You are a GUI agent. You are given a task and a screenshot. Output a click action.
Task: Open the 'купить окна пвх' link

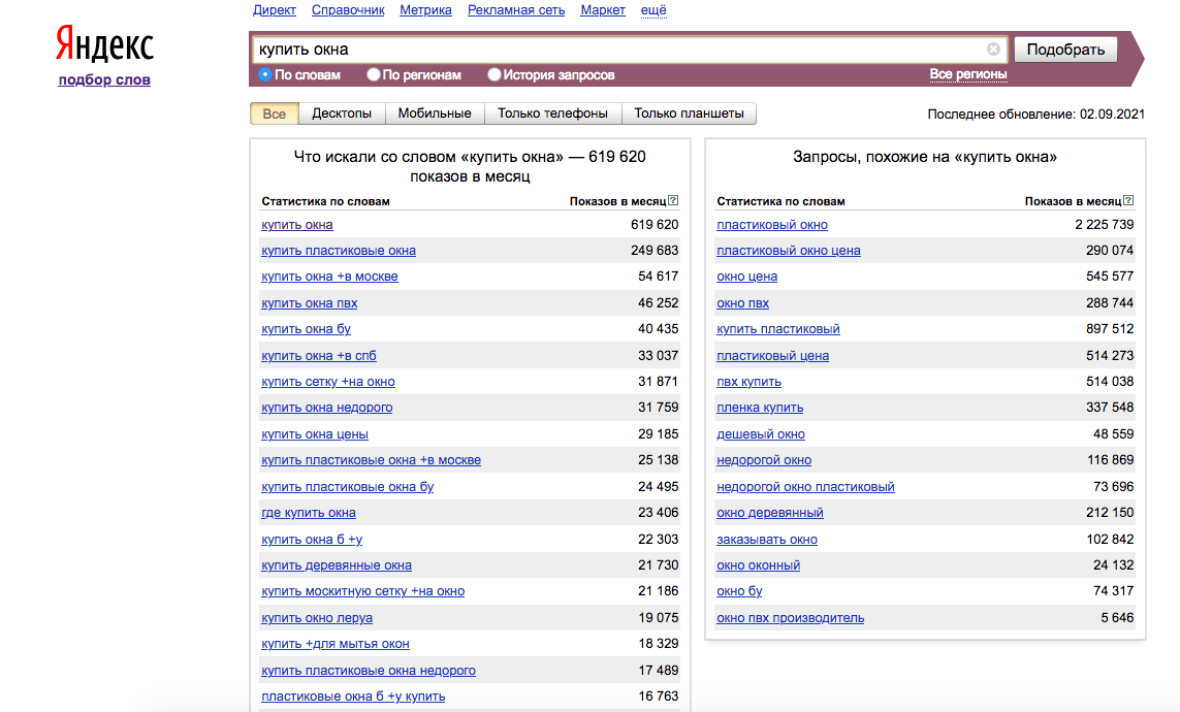tap(309, 303)
